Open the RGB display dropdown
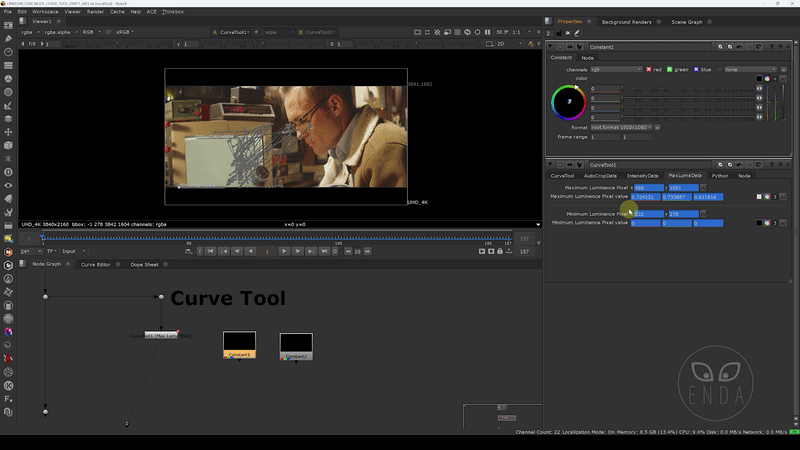This screenshot has height=450, width=800. click(x=91, y=32)
